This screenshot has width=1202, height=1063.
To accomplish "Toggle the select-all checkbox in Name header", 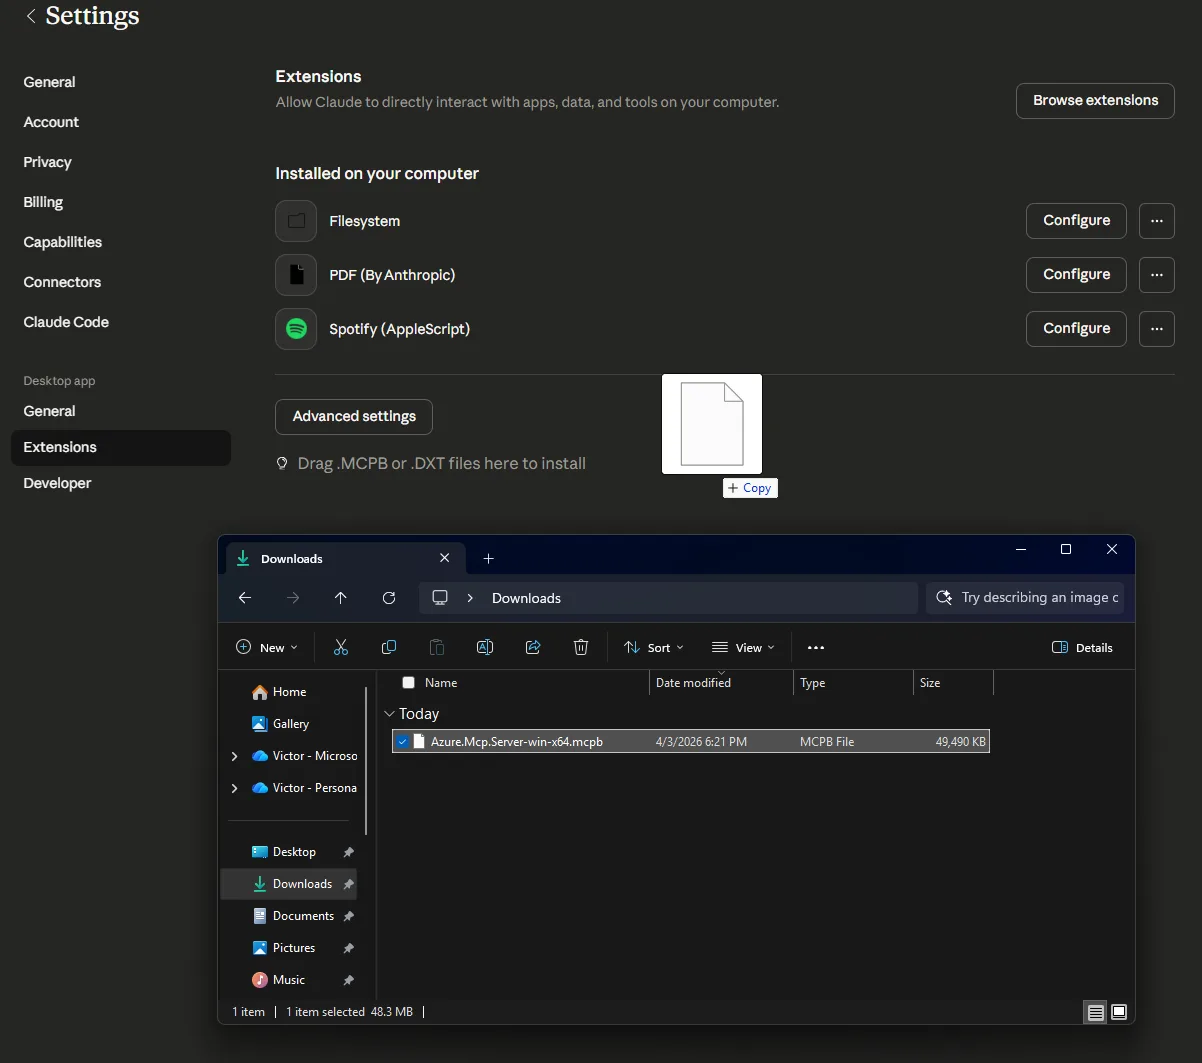I will 408,683.
